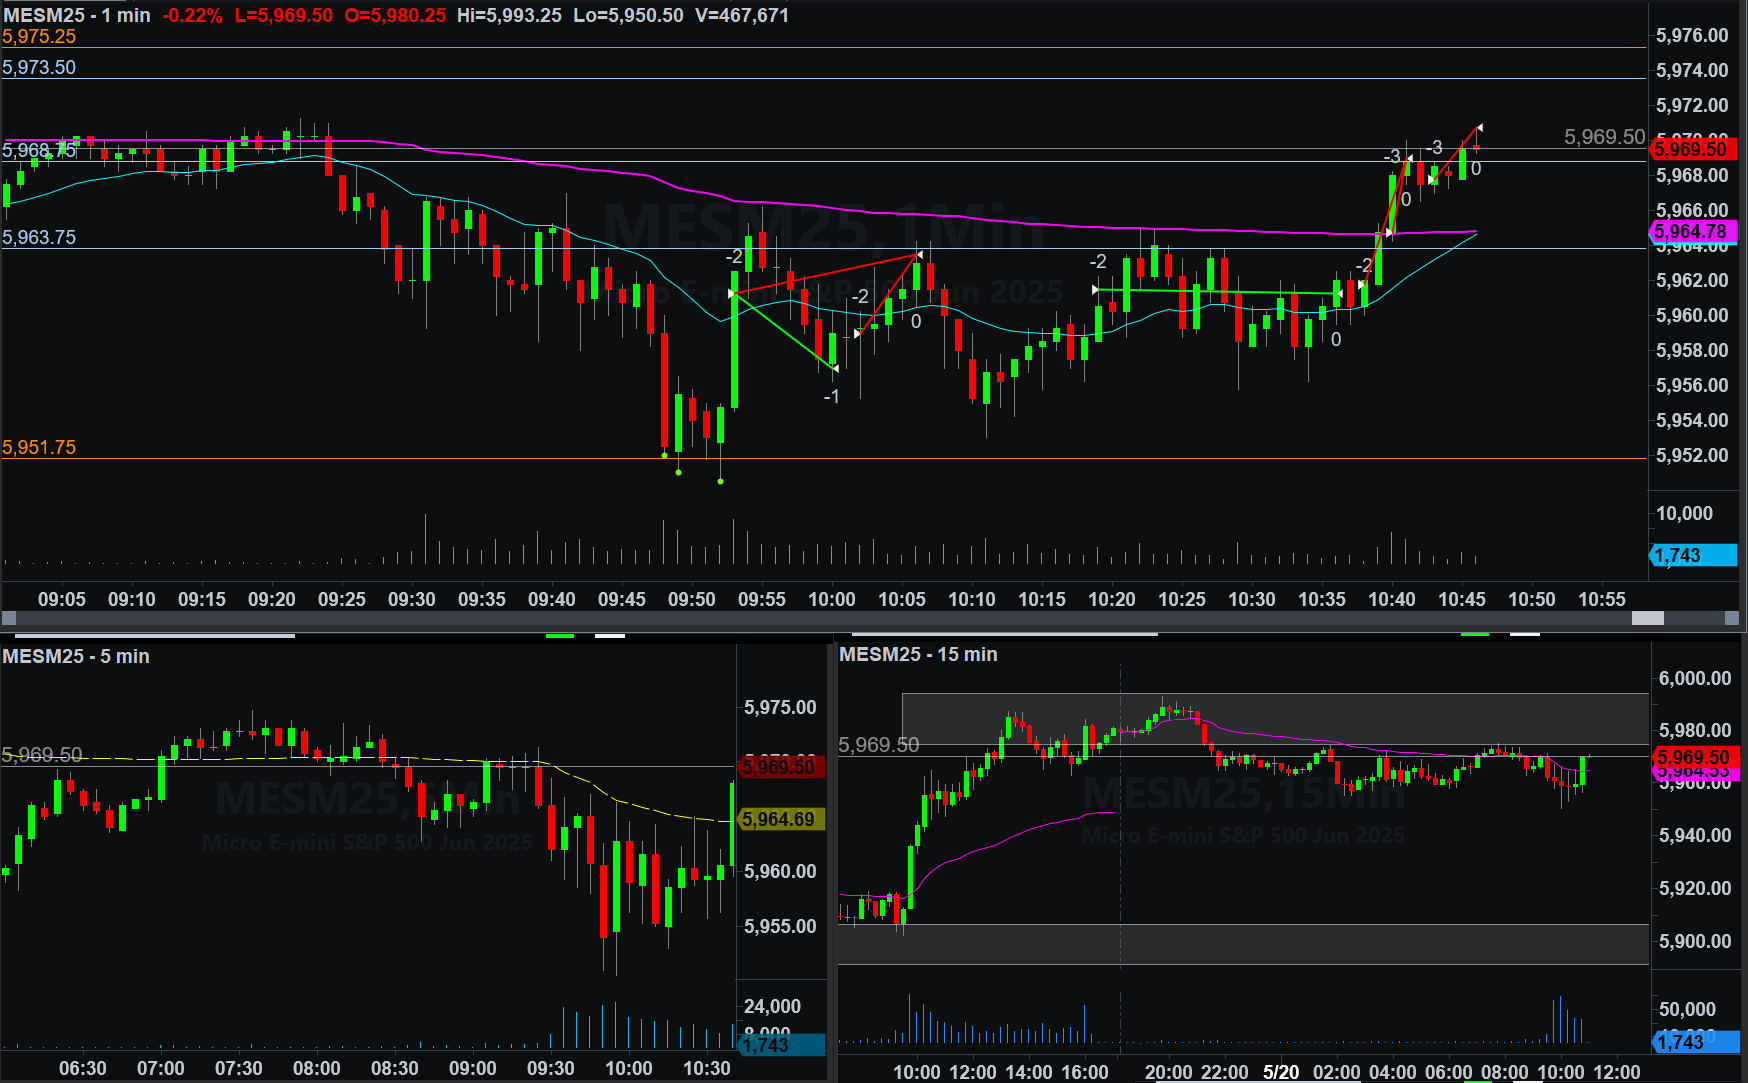Select the magenta 5,964.78 moving average price tag
1748x1083 pixels.
[1694, 232]
